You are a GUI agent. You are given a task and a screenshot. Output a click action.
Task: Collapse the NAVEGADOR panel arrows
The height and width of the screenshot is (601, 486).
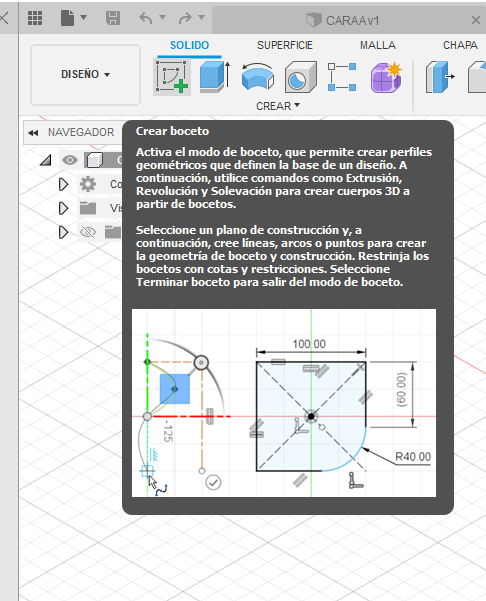coord(33,133)
